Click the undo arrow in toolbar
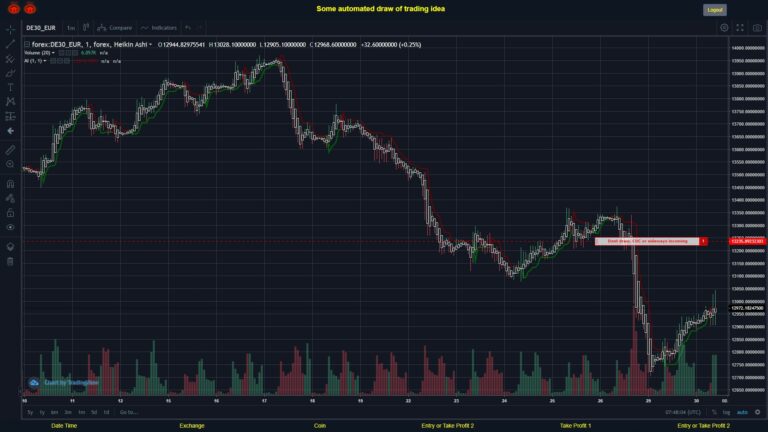The width and height of the screenshot is (768, 432). click(188, 28)
